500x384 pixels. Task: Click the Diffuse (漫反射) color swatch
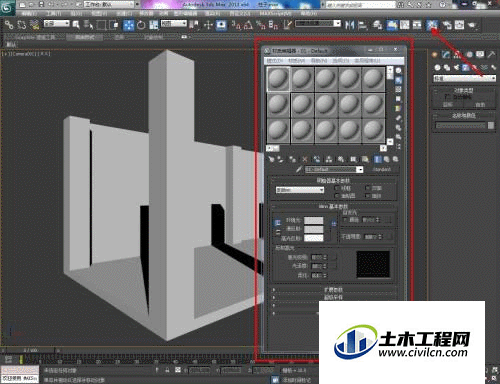pyautogui.click(x=313, y=229)
